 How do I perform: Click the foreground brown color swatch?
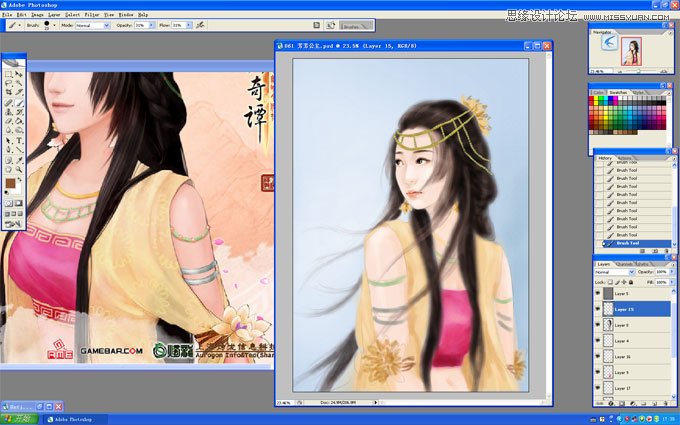(10, 183)
